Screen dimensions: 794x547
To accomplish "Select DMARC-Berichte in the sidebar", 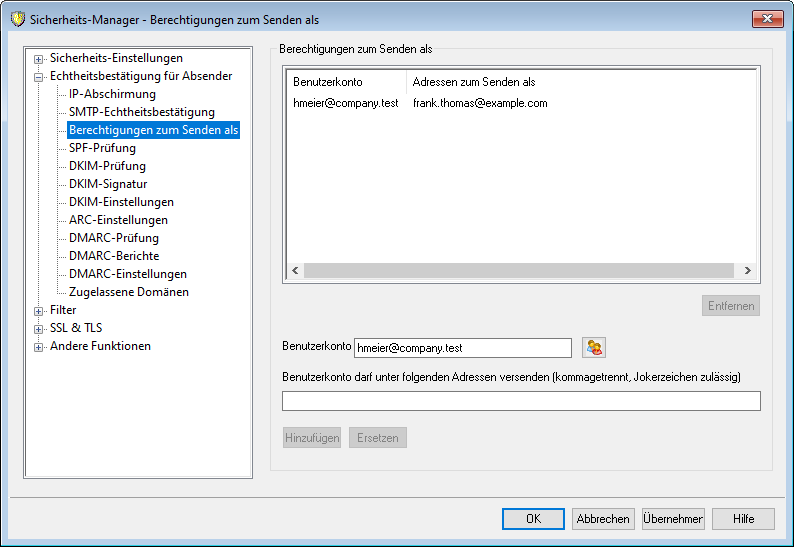I will click(114, 256).
